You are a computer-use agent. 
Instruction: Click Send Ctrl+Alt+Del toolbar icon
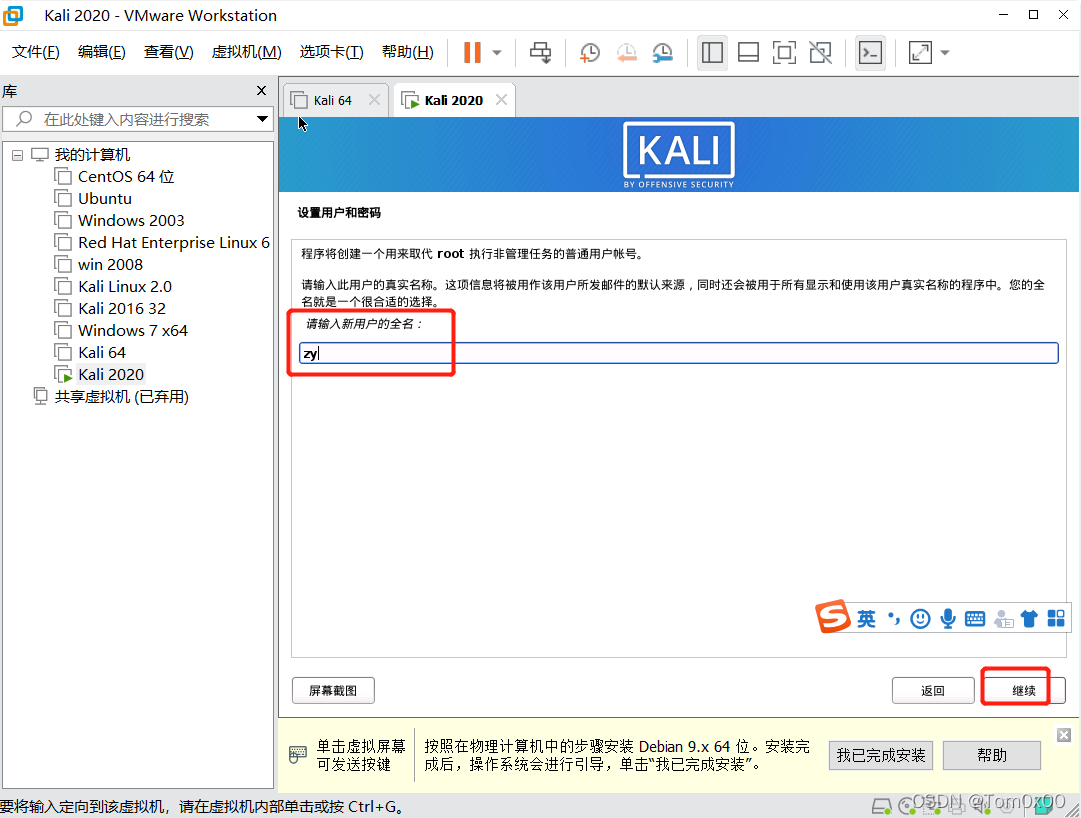pos(540,52)
